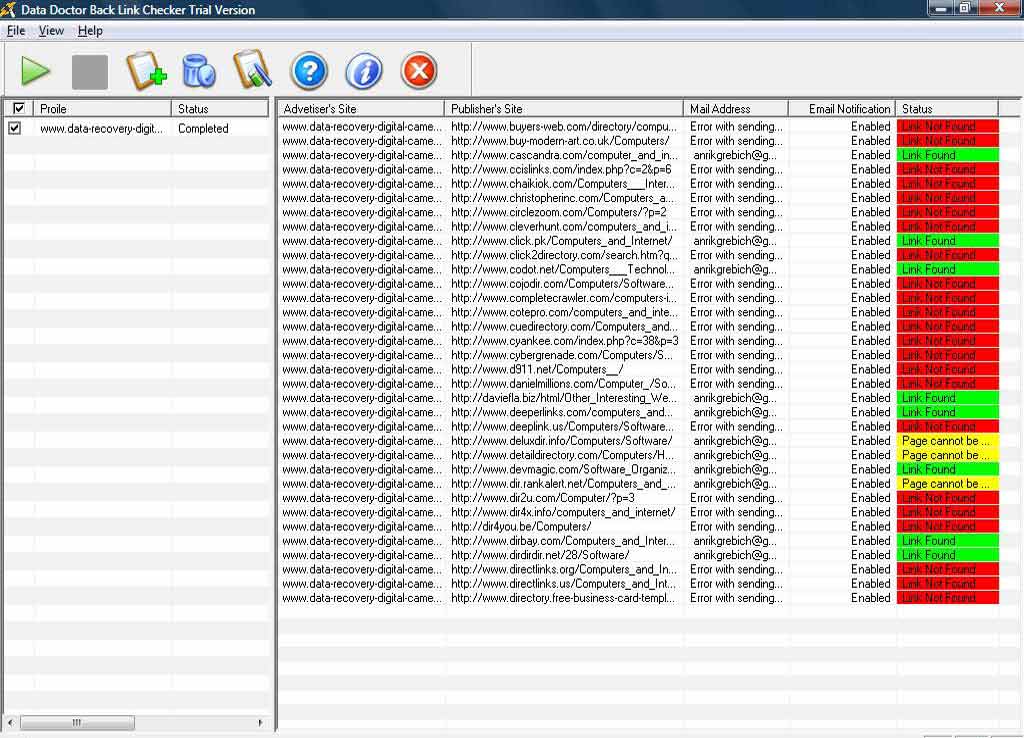The height and width of the screenshot is (738, 1024).
Task: Select the cuedirectory.com row
Action: click(640, 327)
